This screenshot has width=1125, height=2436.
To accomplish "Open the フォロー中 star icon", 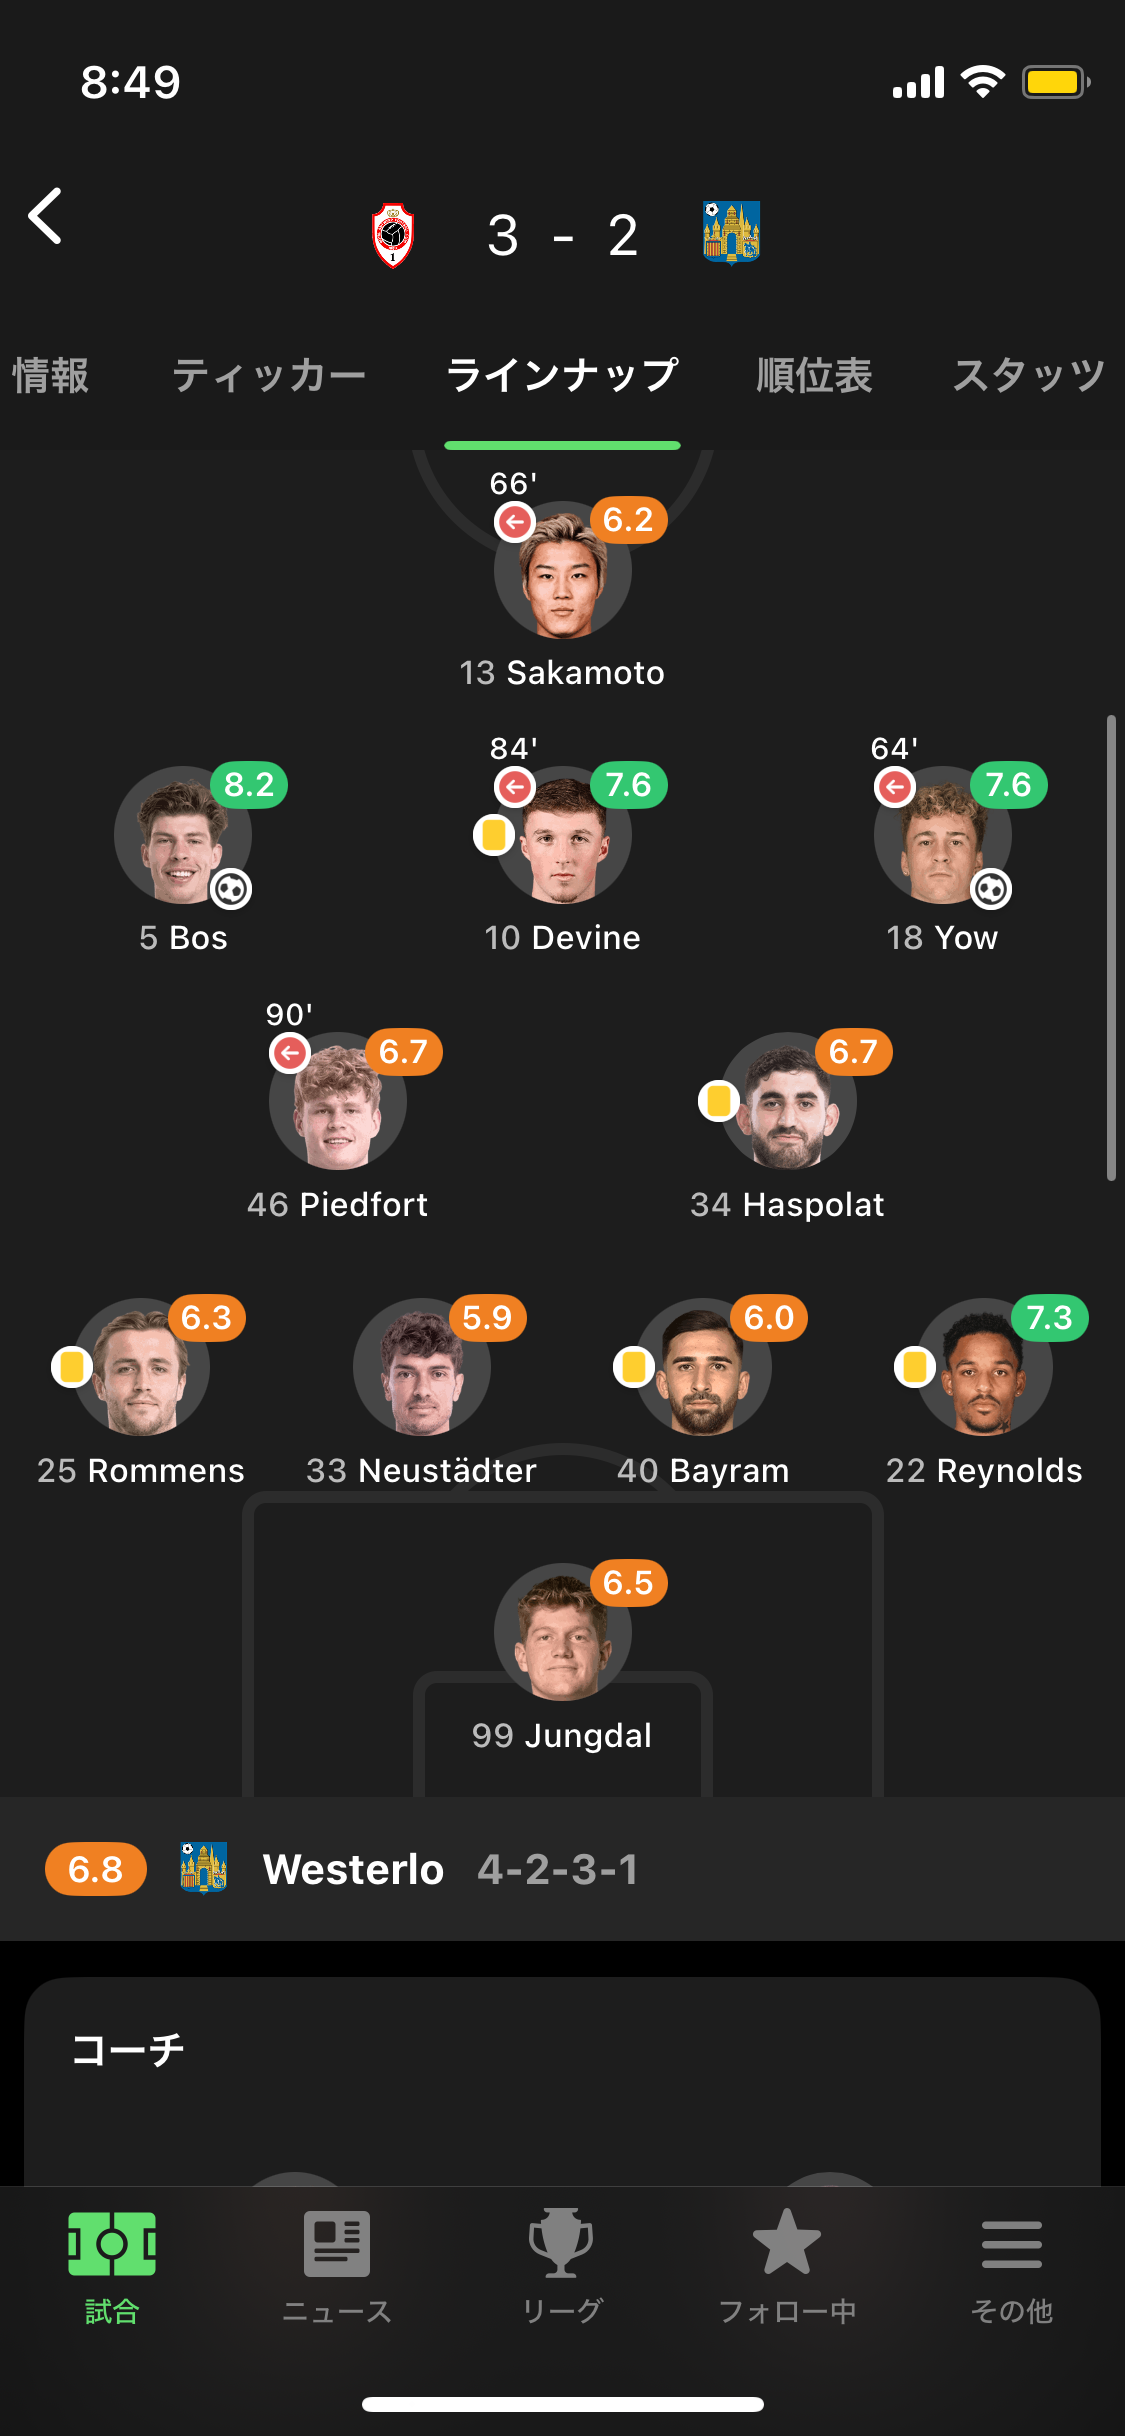I will [x=787, y=2244].
